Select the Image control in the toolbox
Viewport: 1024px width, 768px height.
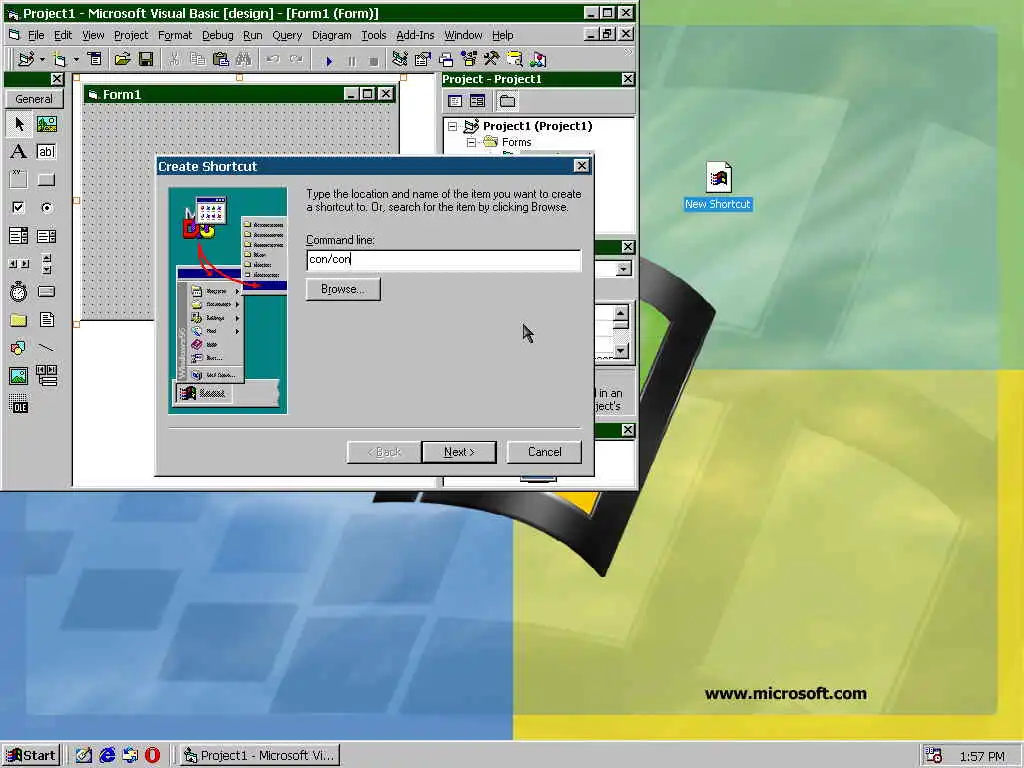pyautogui.click(x=19, y=376)
